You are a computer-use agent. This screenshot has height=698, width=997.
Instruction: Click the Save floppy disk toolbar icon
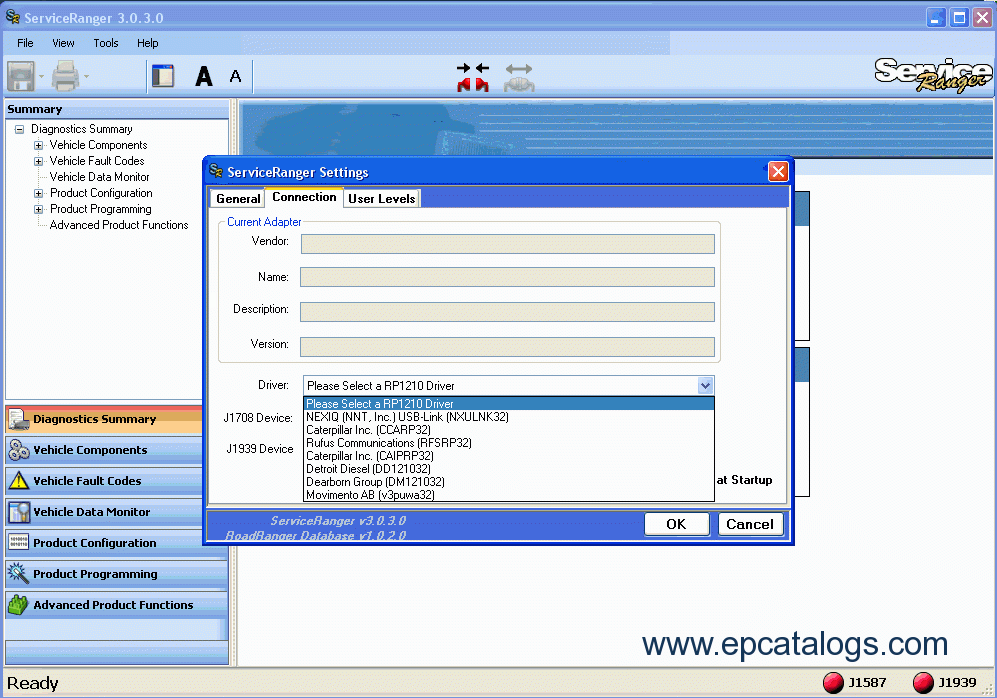point(21,76)
